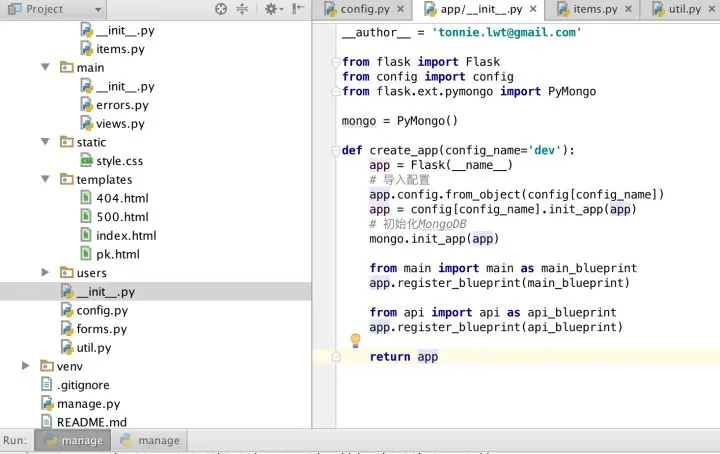The height and width of the screenshot is (454, 720).
Task: Switch to the util.py tab
Action: (683, 10)
